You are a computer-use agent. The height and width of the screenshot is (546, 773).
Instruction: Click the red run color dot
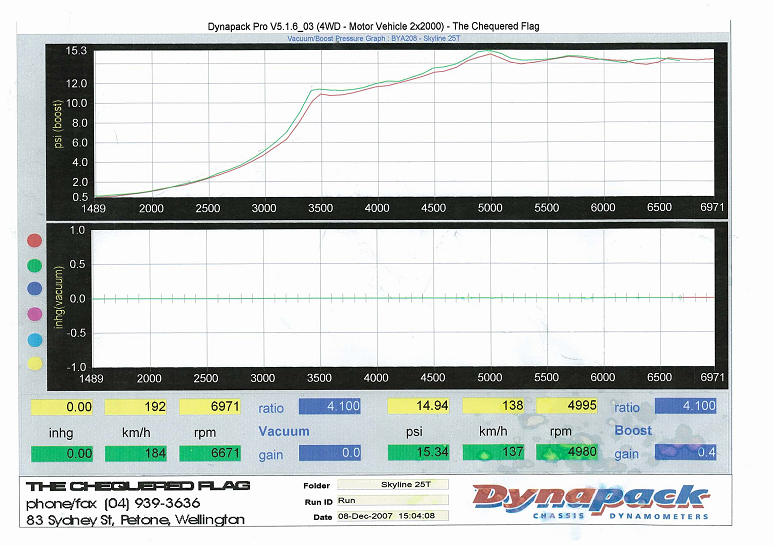click(35, 241)
